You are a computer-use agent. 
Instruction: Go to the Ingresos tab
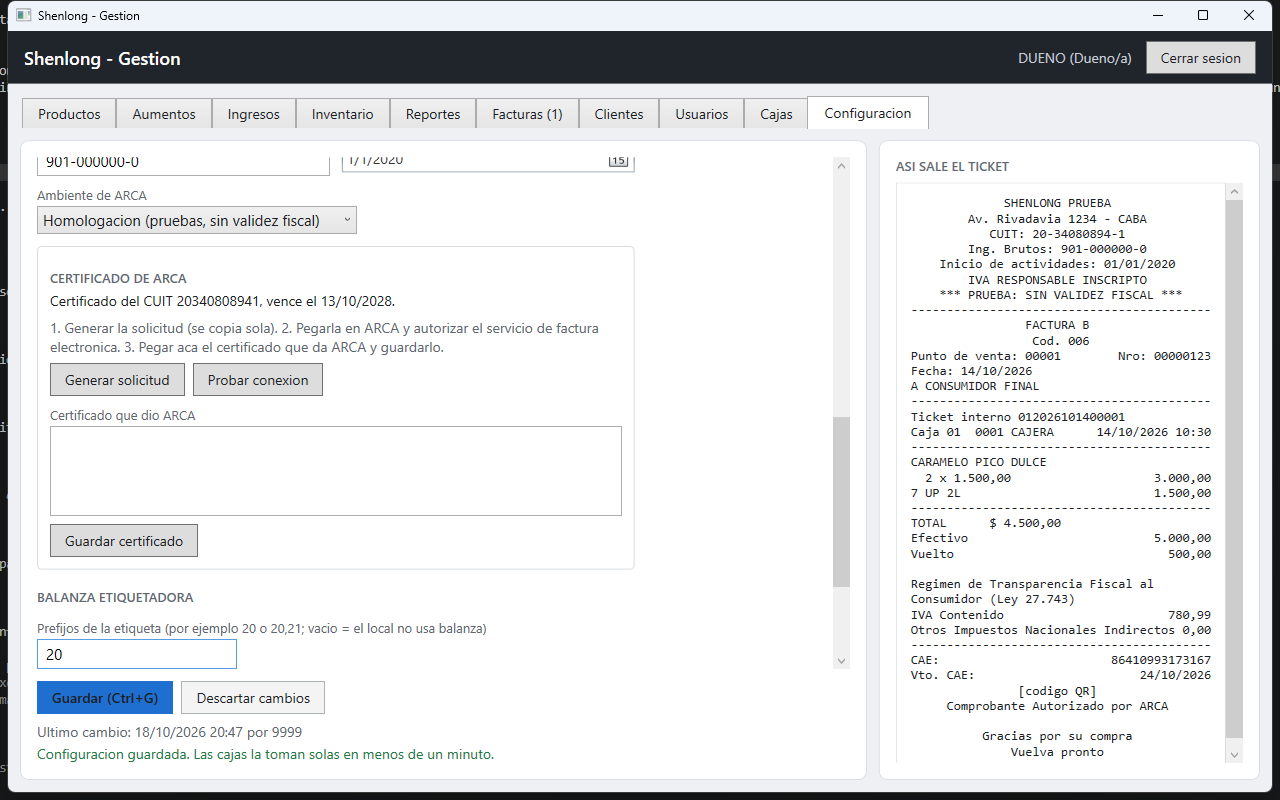point(254,114)
